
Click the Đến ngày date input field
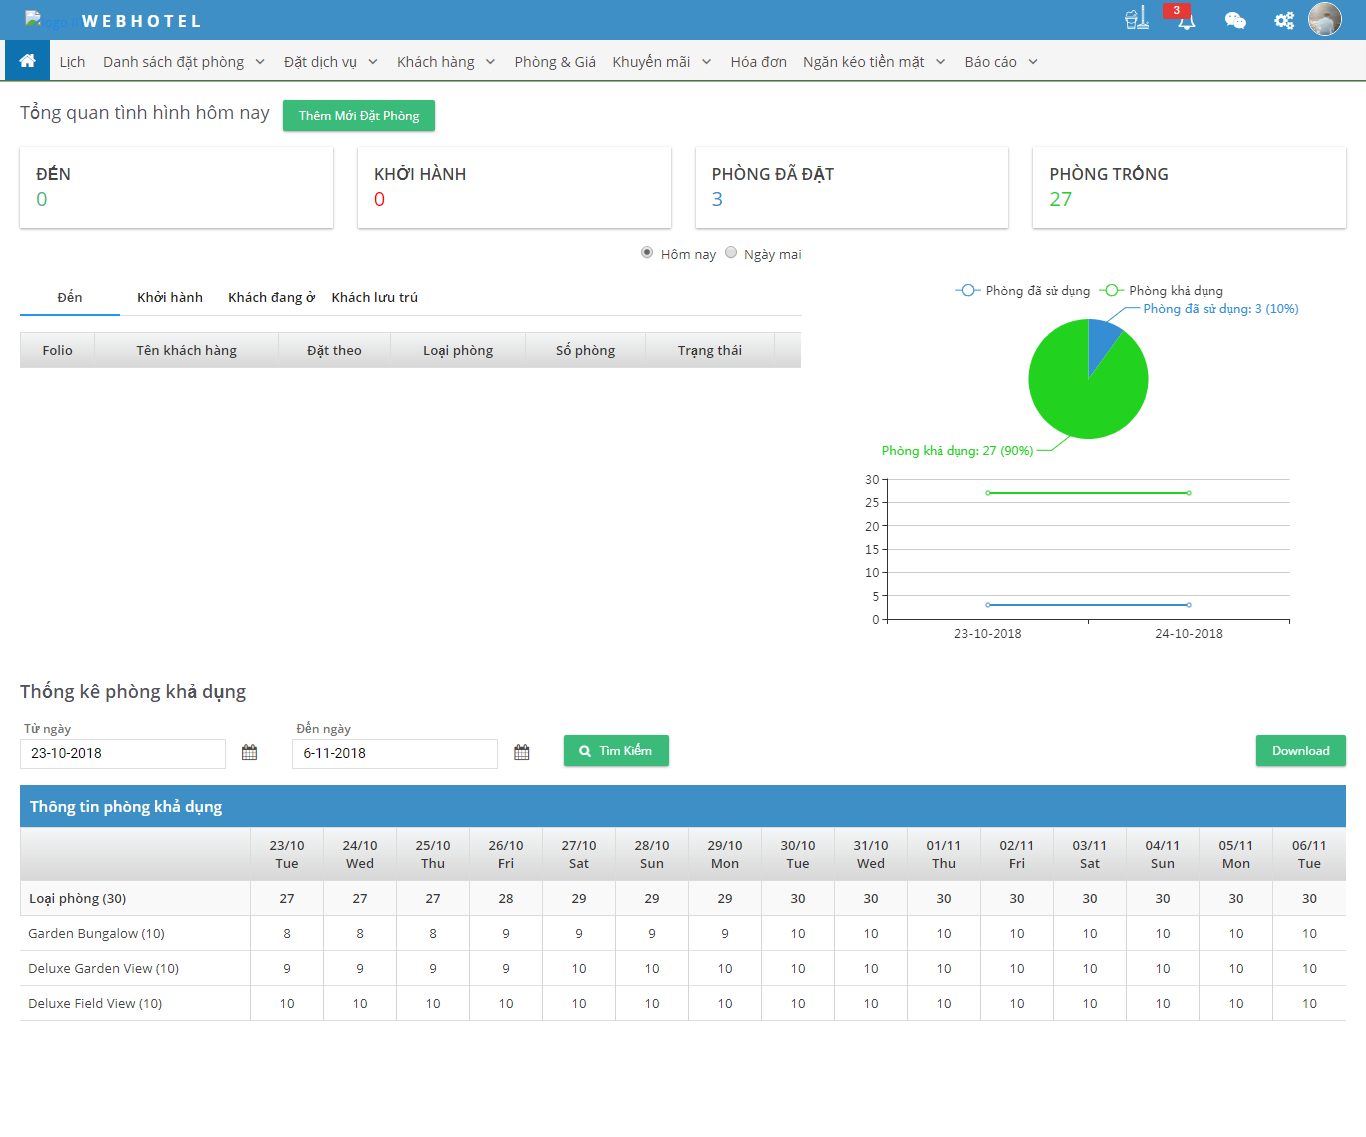coord(394,754)
